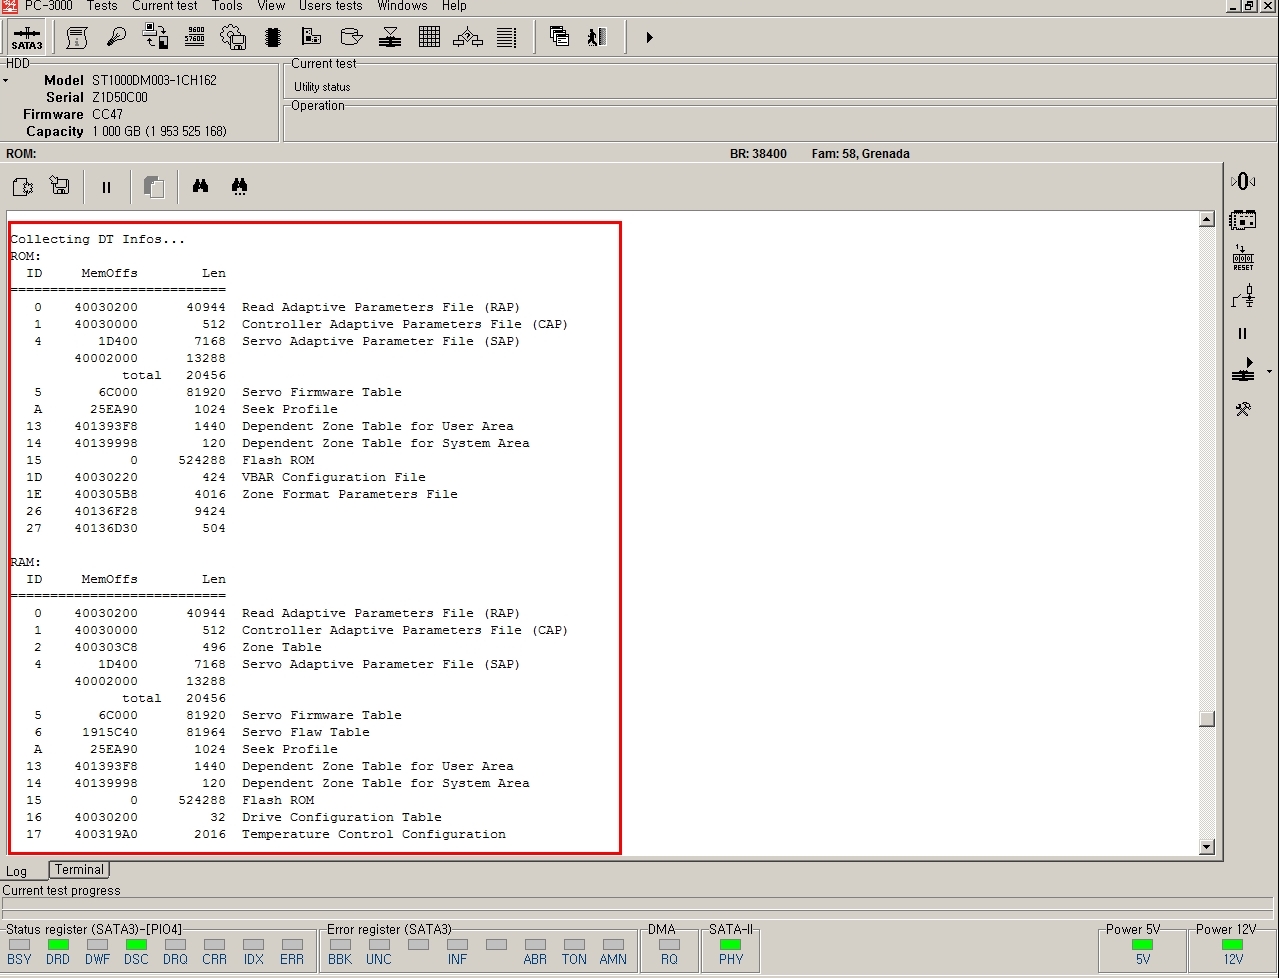This screenshot has width=1279, height=978.
Task: Click the pause icon in right sidebar
Action: [1243, 334]
